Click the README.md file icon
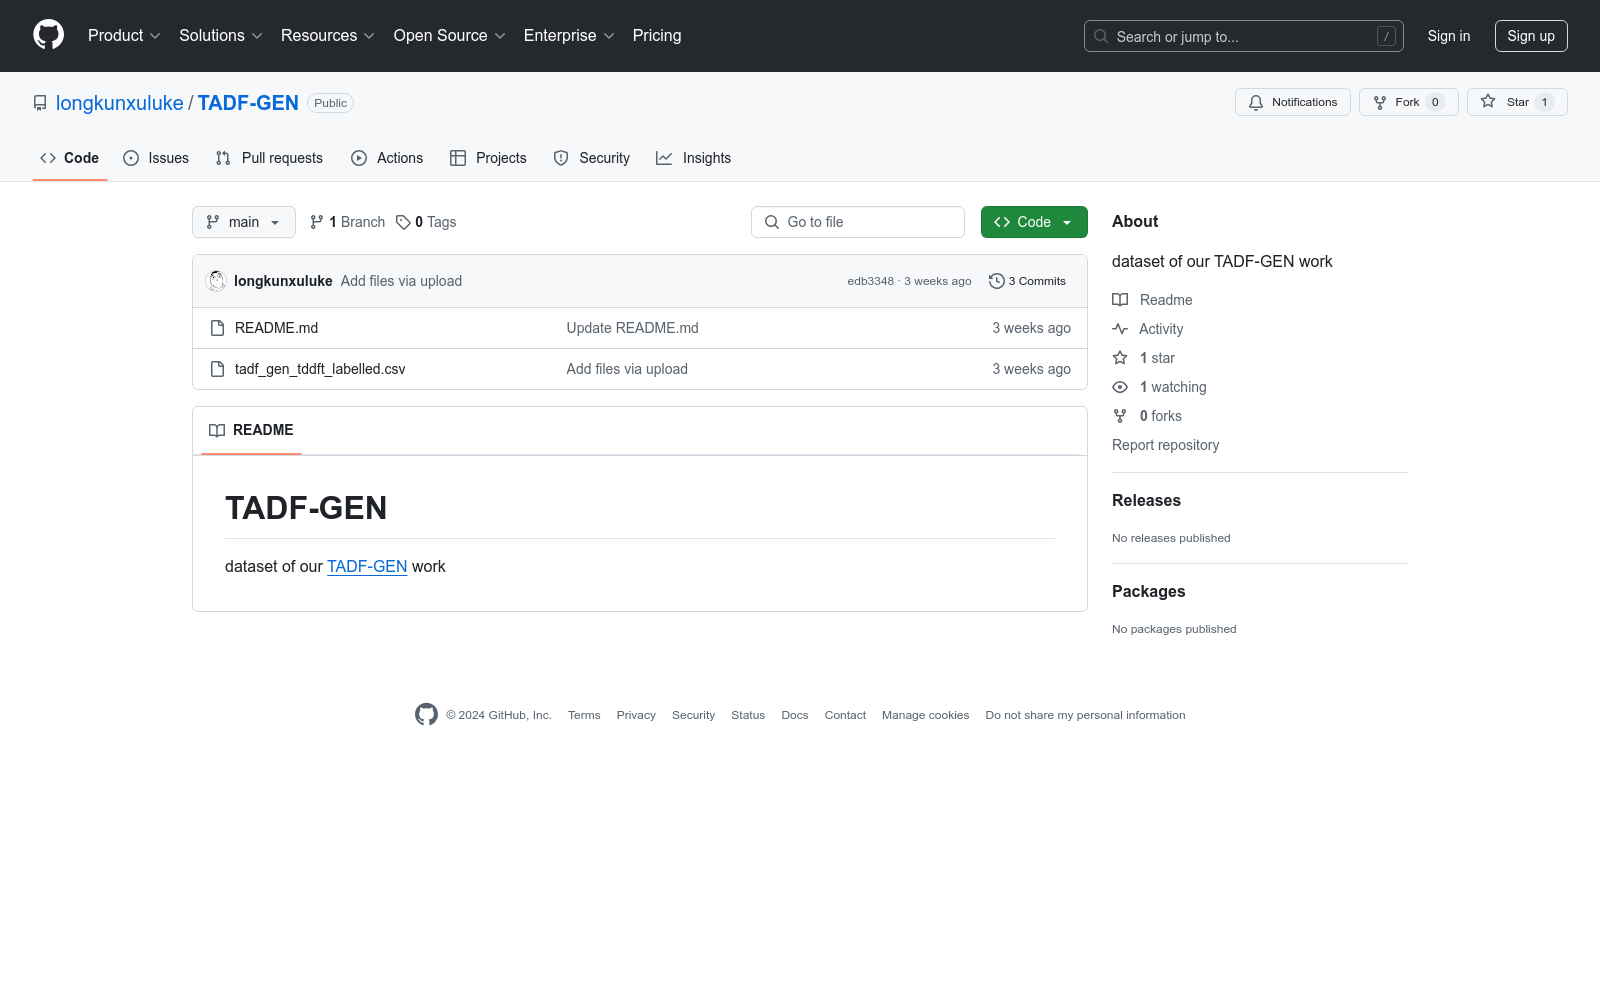1600x1000 pixels. (x=217, y=328)
